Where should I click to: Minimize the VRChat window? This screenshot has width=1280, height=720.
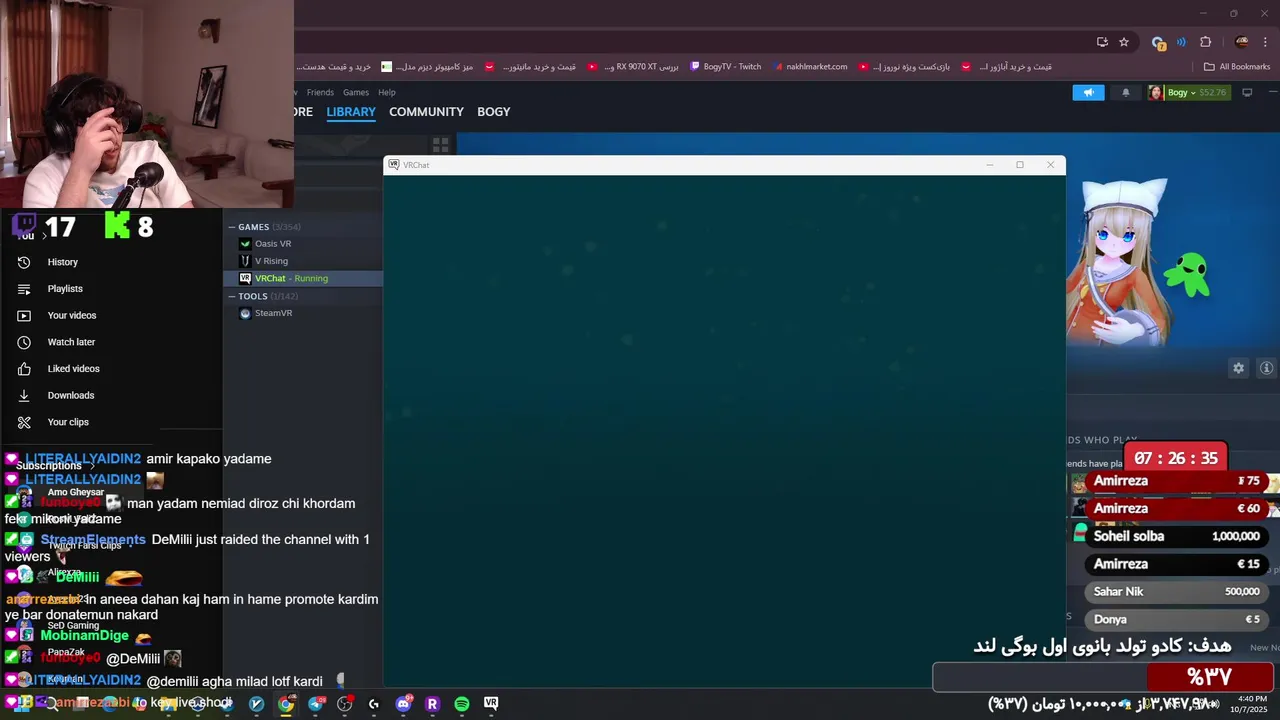click(x=990, y=165)
